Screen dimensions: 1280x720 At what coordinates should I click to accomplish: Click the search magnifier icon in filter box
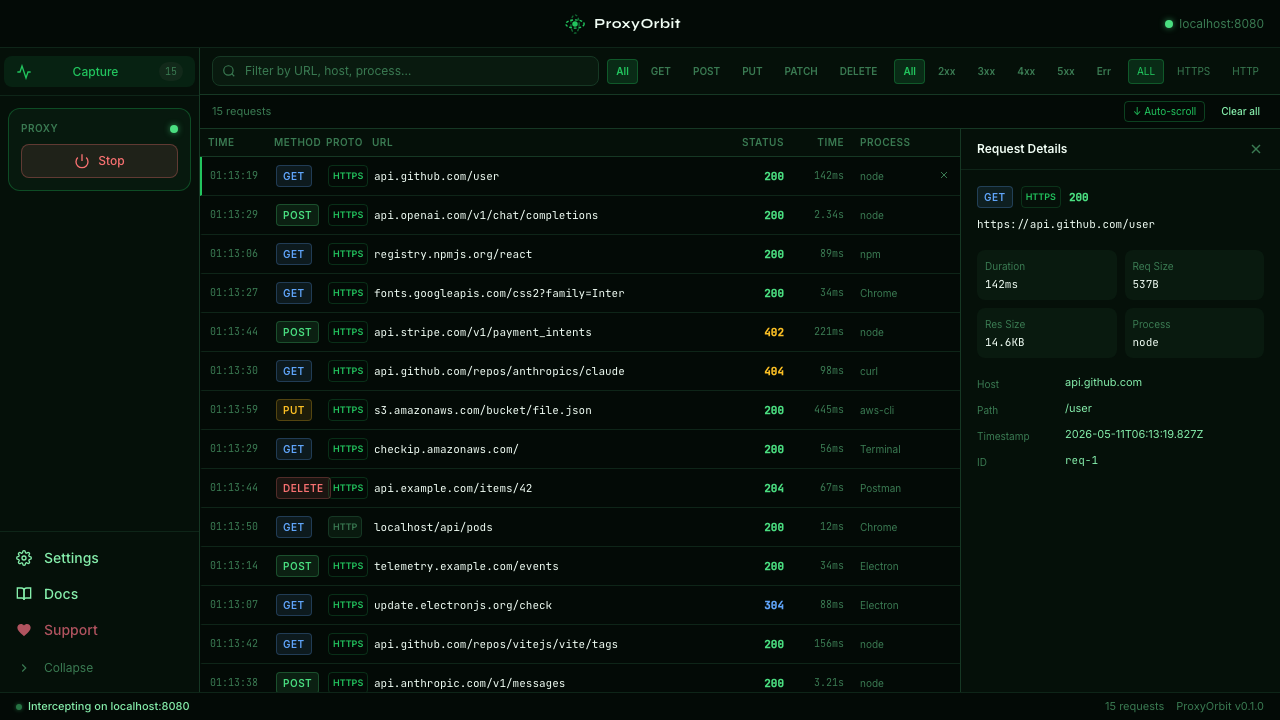pos(229,71)
